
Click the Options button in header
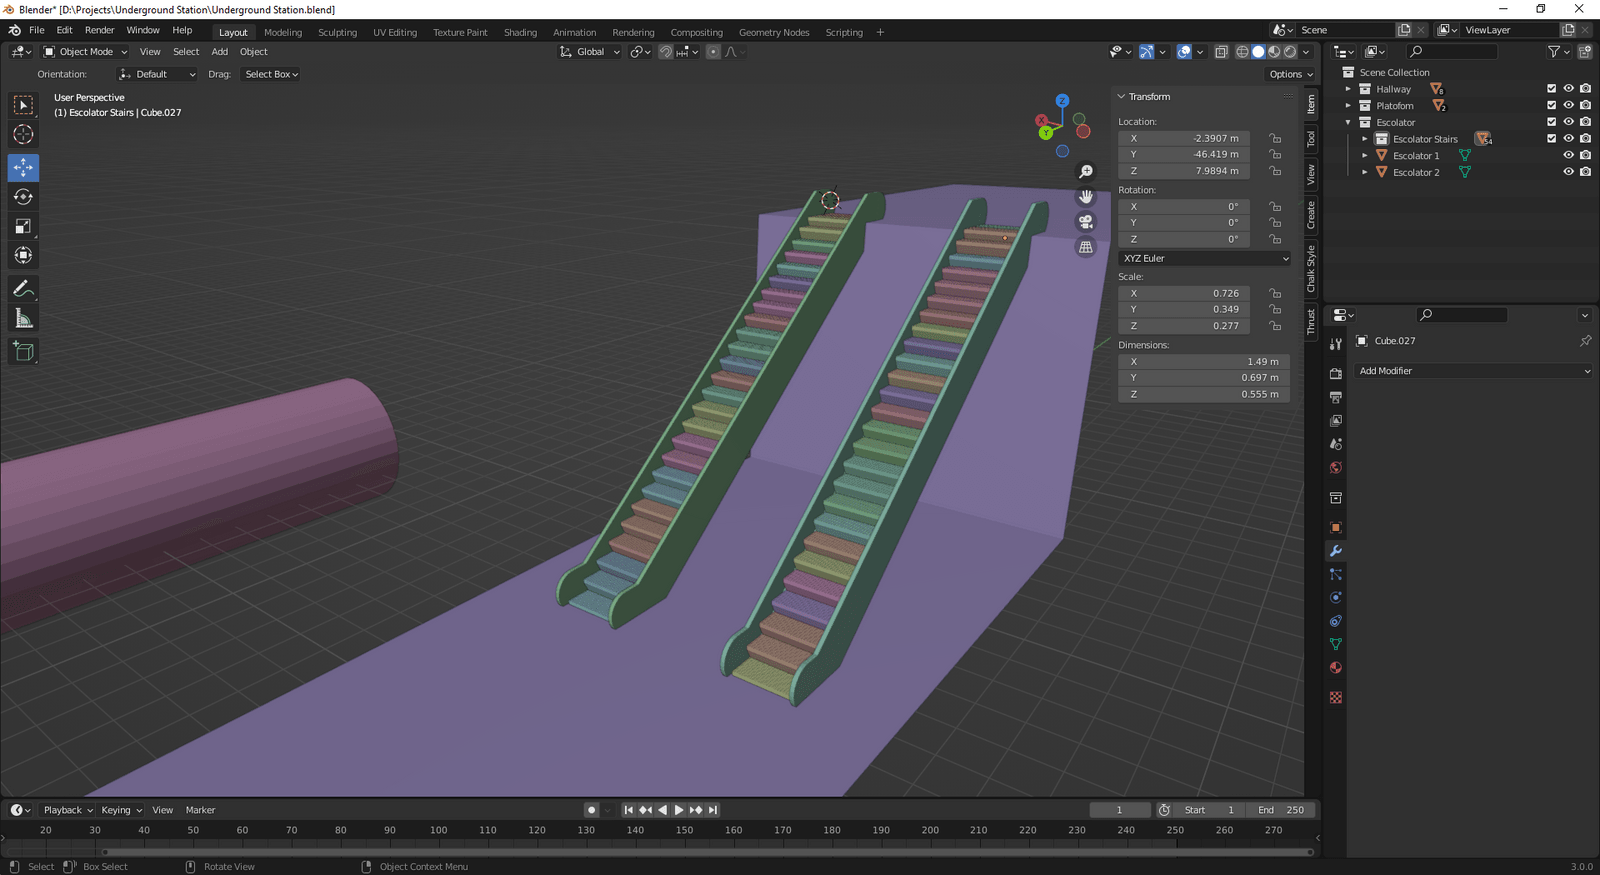tap(1290, 74)
